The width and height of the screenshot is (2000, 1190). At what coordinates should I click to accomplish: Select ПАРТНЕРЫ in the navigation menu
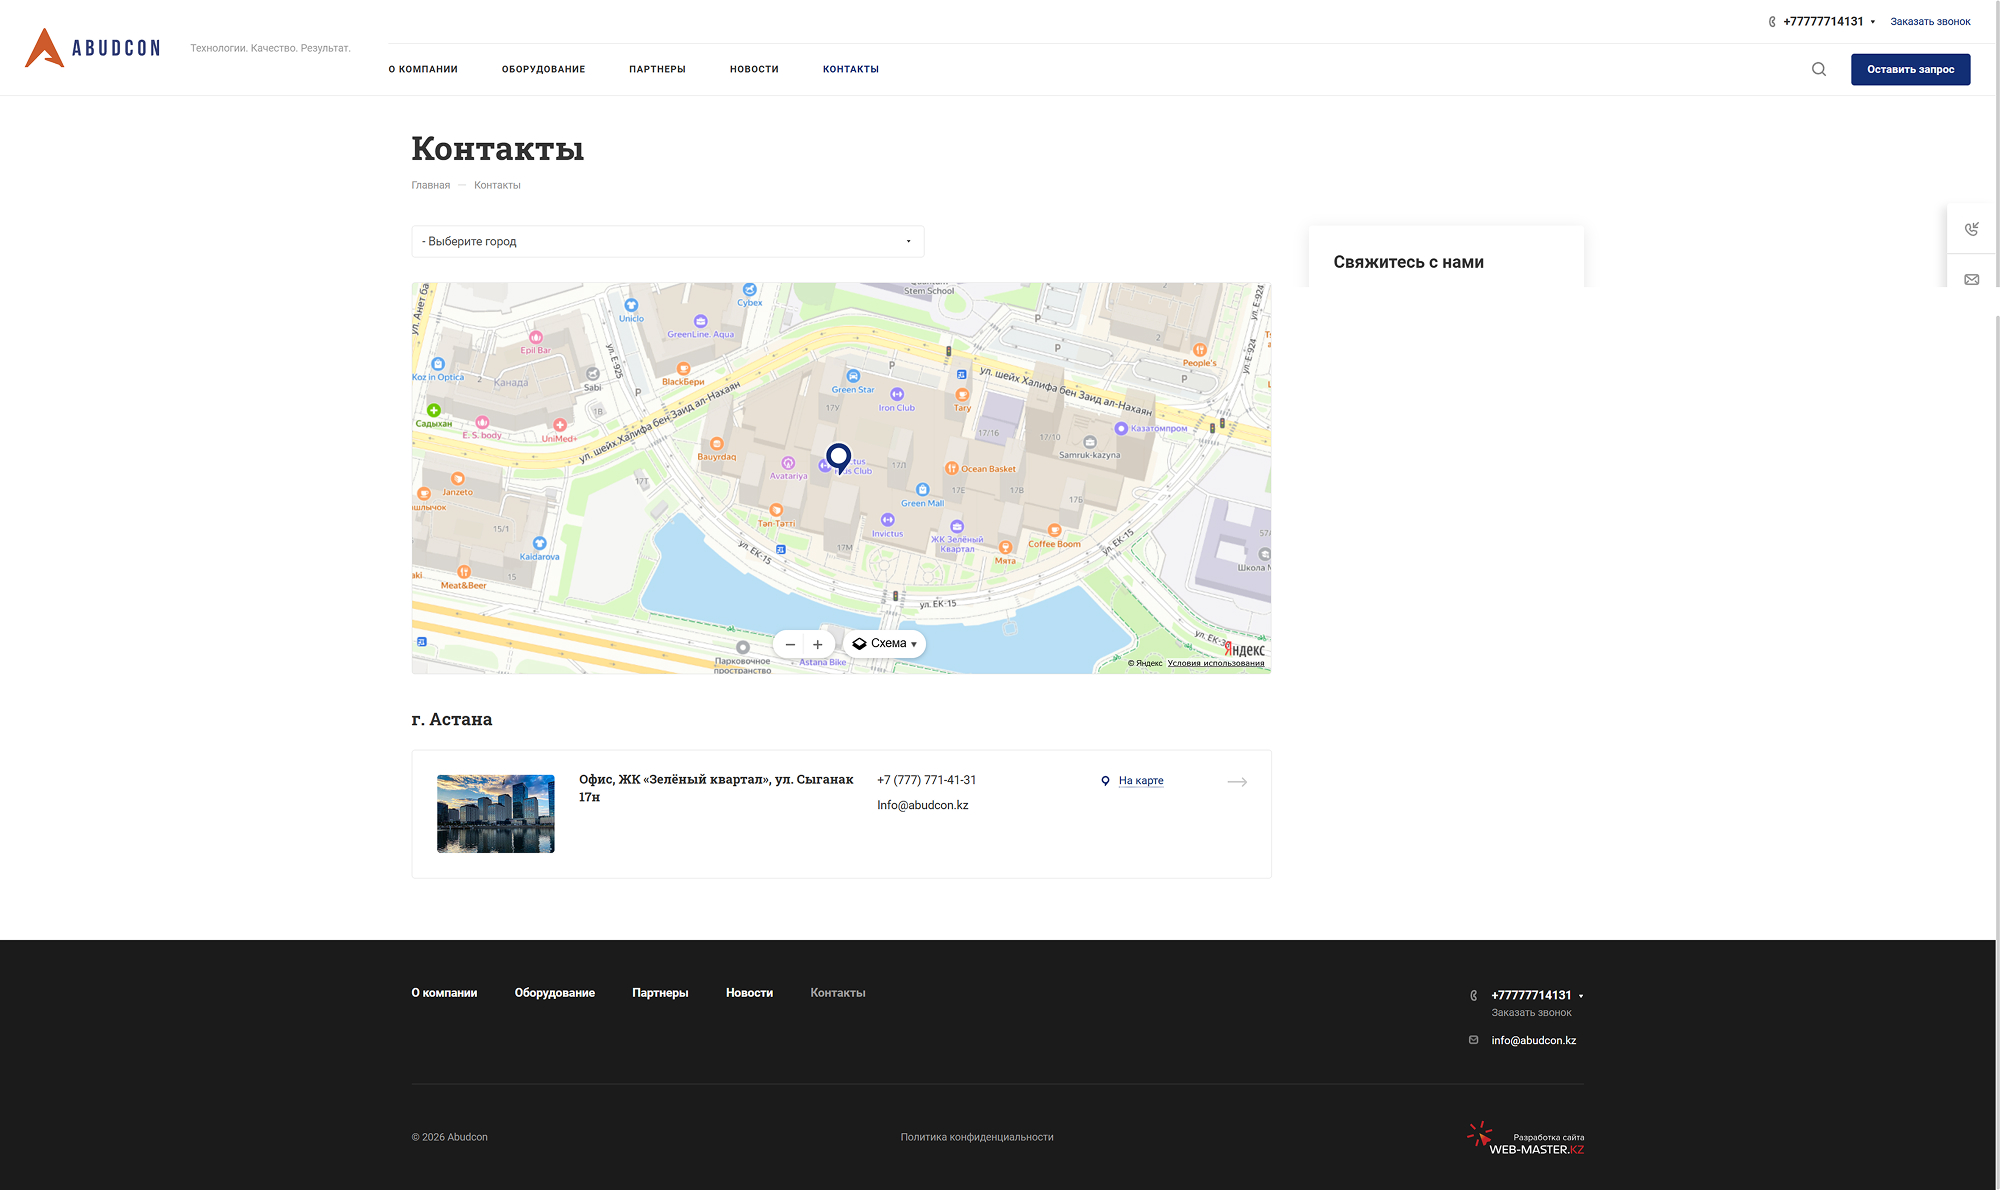[657, 69]
